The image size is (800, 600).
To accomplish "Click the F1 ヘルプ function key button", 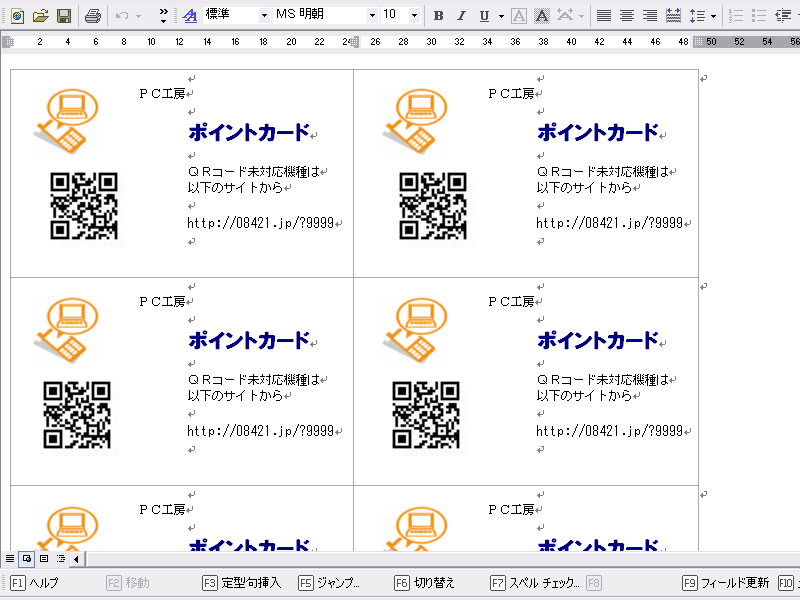I will [x=35, y=583].
